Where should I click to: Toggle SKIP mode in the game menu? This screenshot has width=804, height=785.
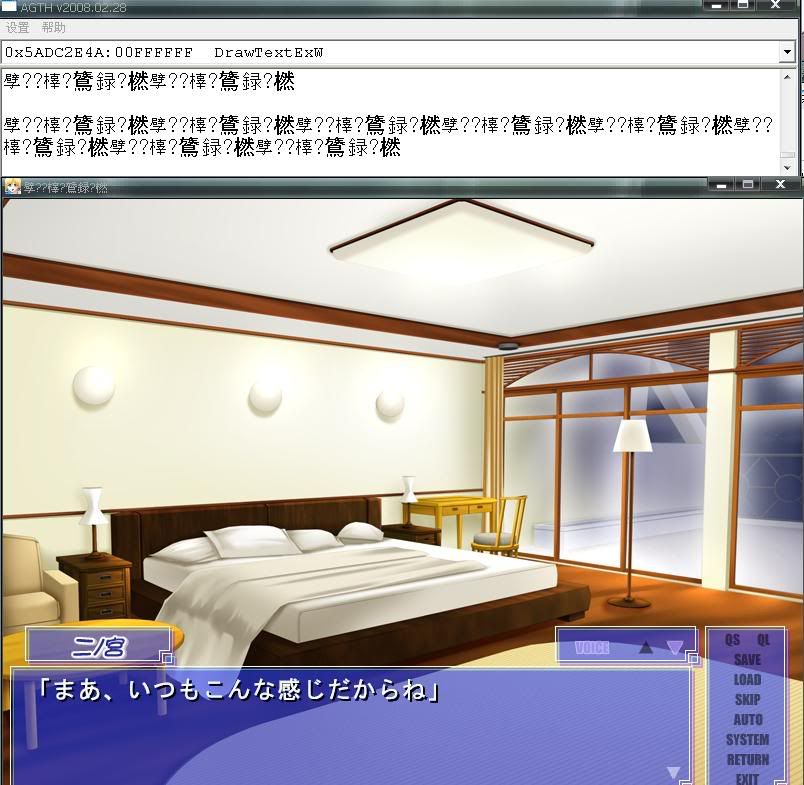(x=748, y=700)
